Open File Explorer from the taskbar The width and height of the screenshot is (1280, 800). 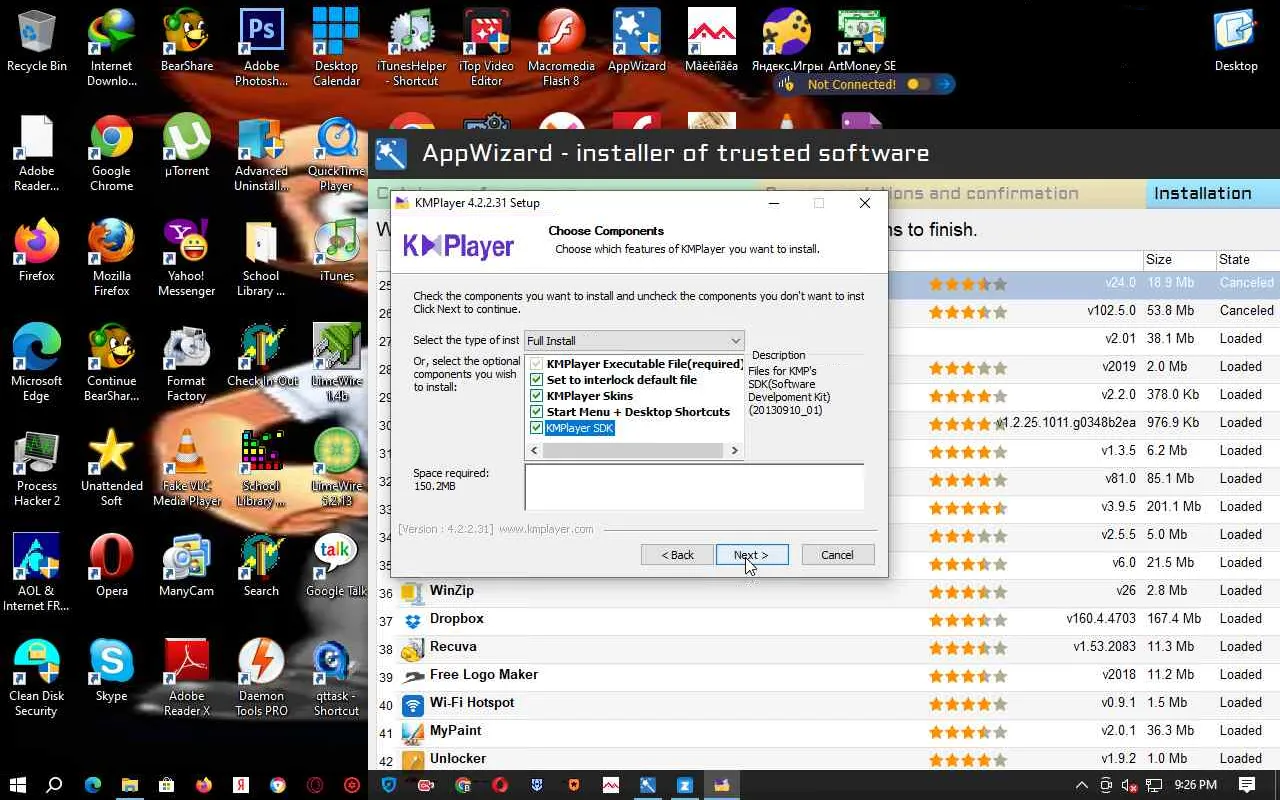129,785
